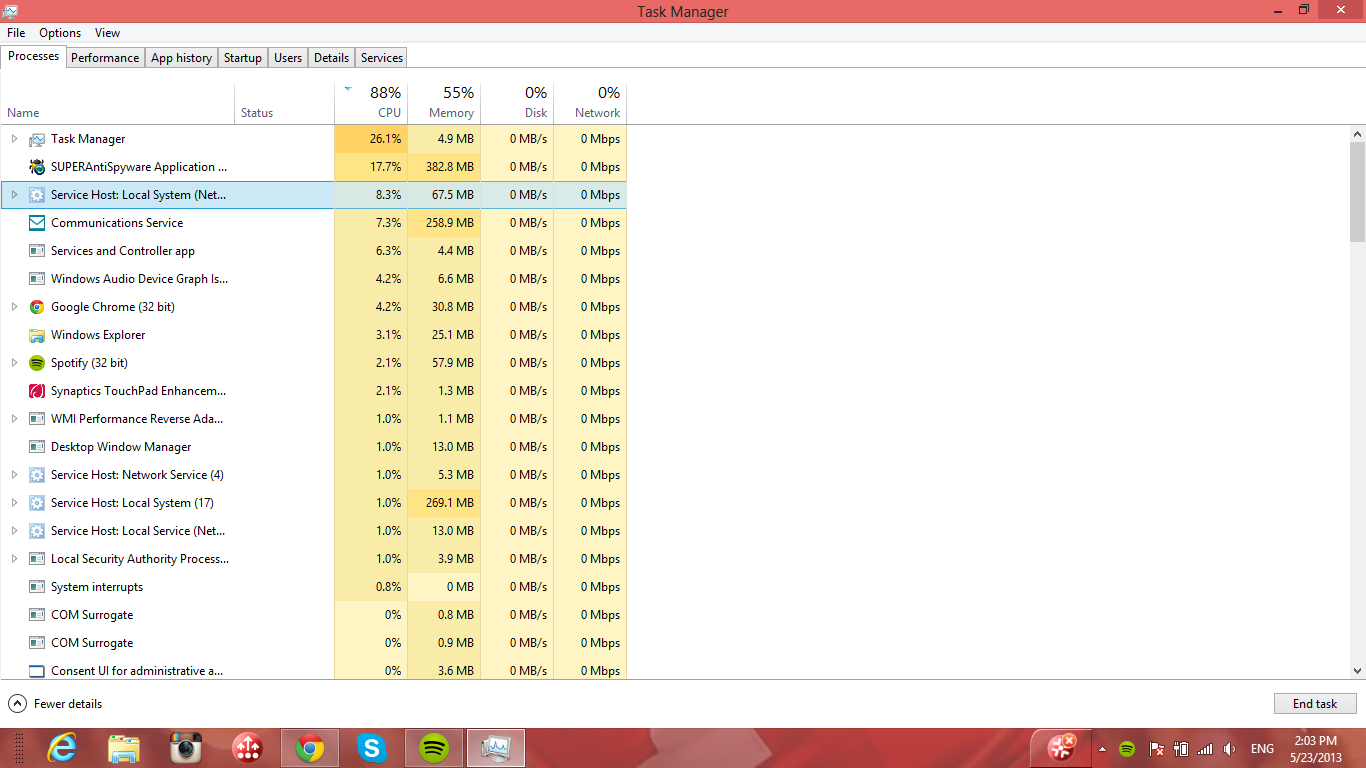Screen dimensions: 1366x768
Task: Click the System interrupts icon
Action: [37, 587]
